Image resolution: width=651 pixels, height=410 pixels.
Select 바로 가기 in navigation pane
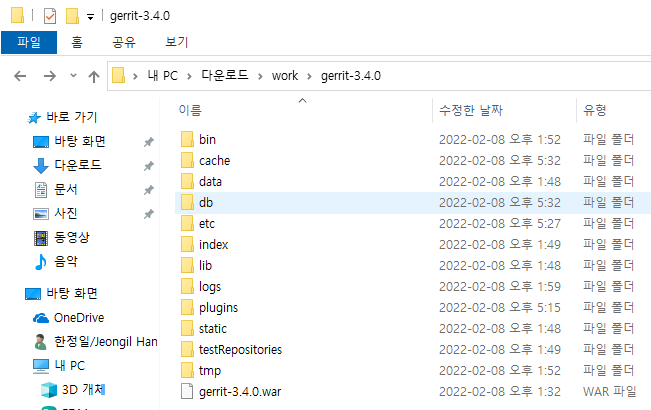[71, 117]
